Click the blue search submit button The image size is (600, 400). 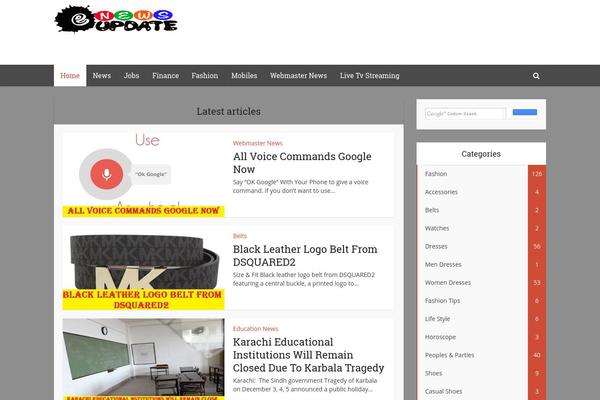pos(525,112)
